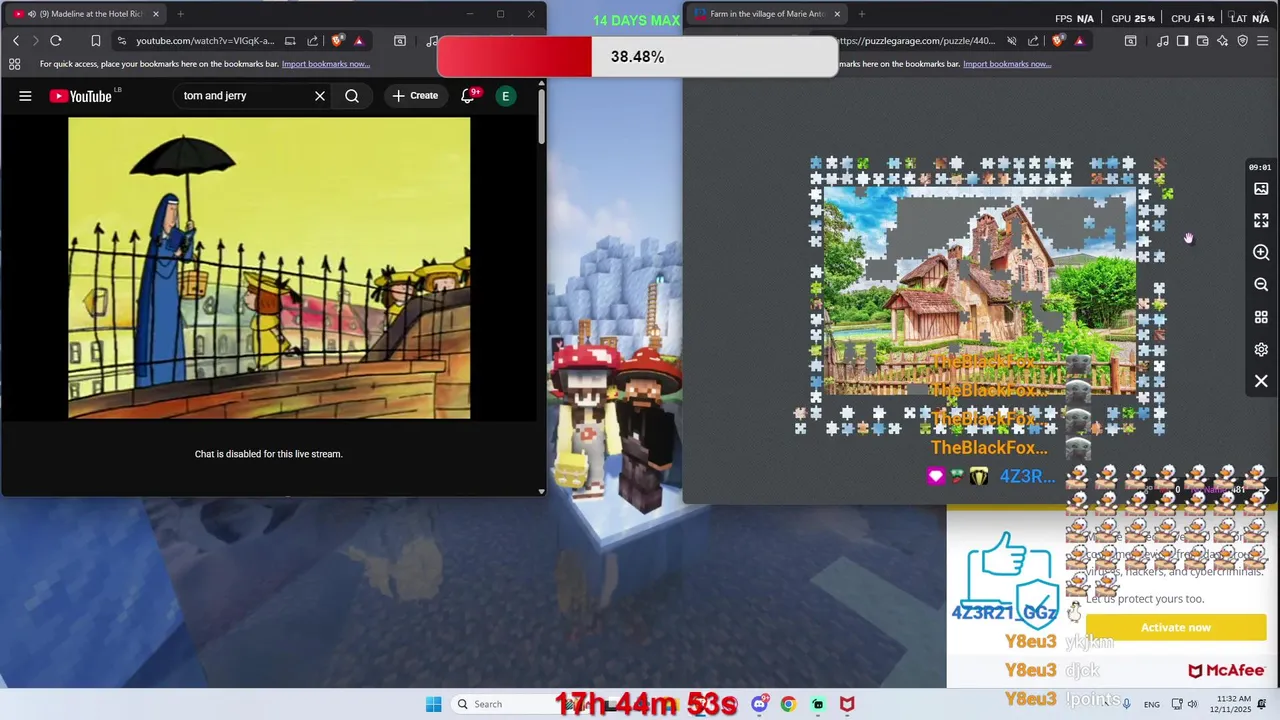
Task: Open the Brave Wallet icon
Action: [1202, 41]
